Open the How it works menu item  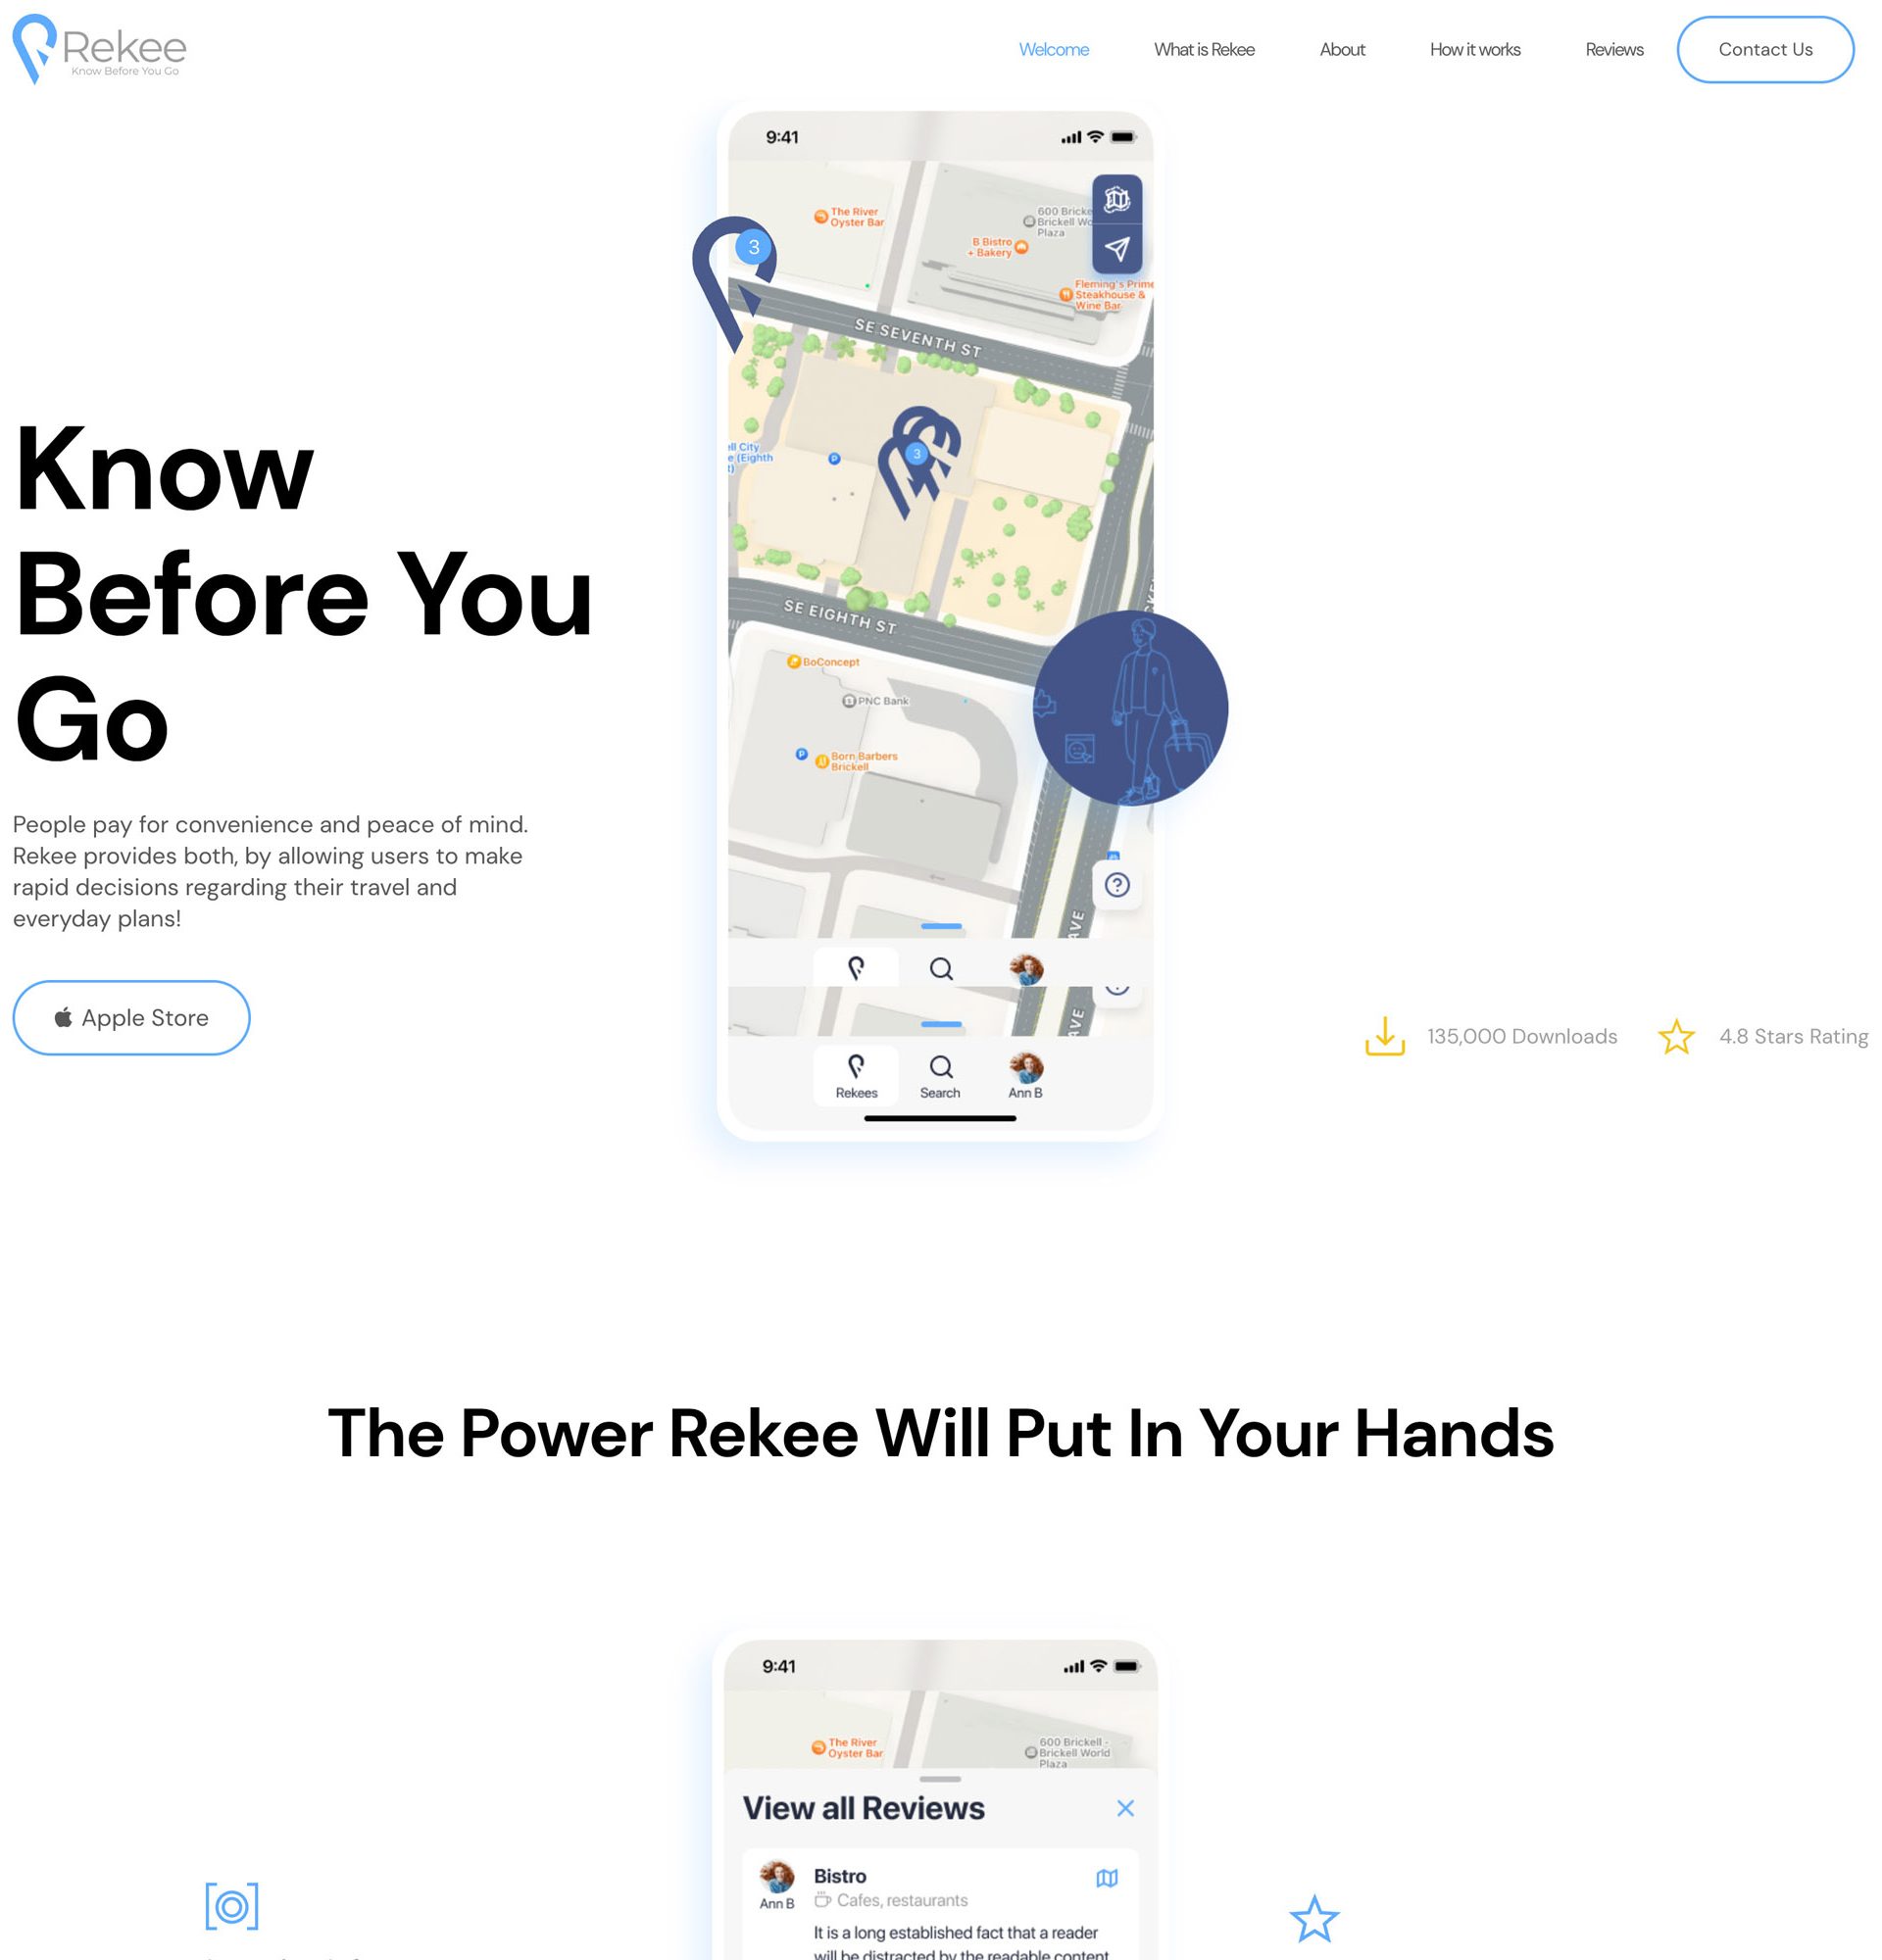[1476, 49]
